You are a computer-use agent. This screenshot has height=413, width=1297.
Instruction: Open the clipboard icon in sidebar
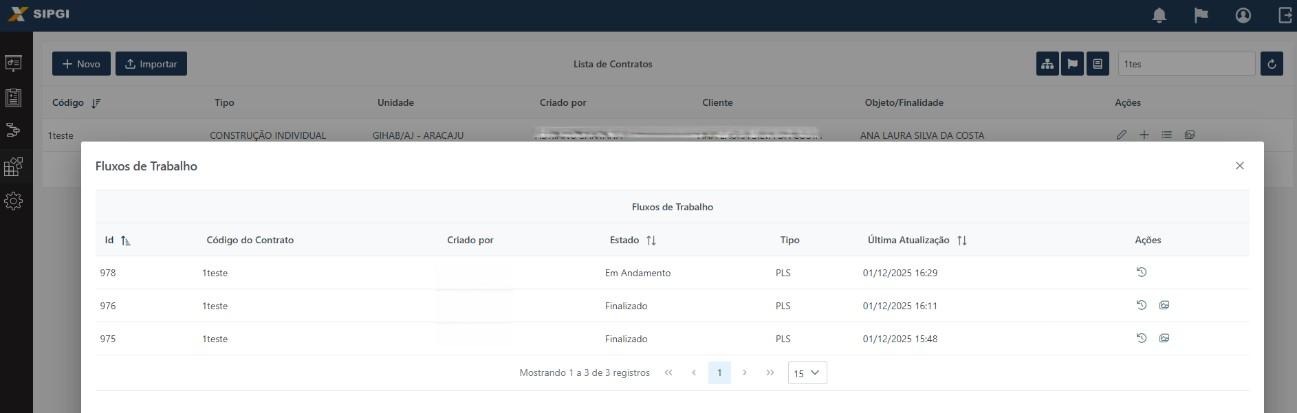point(14,97)
